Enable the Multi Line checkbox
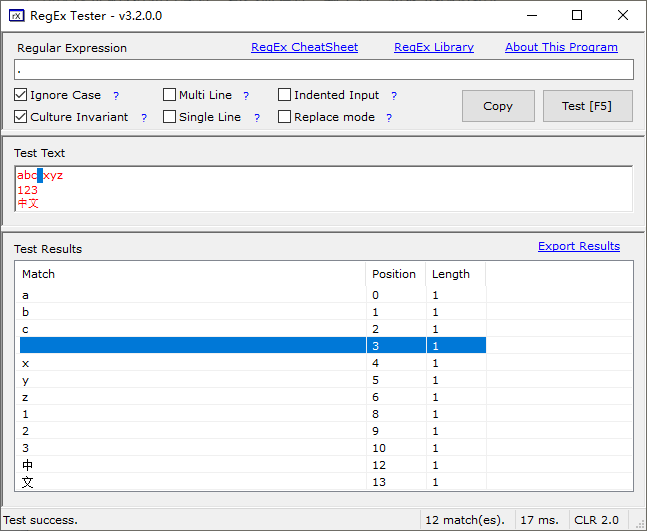Image resolution: width=647 pixels, height=531 pixels. click(170, 95)
